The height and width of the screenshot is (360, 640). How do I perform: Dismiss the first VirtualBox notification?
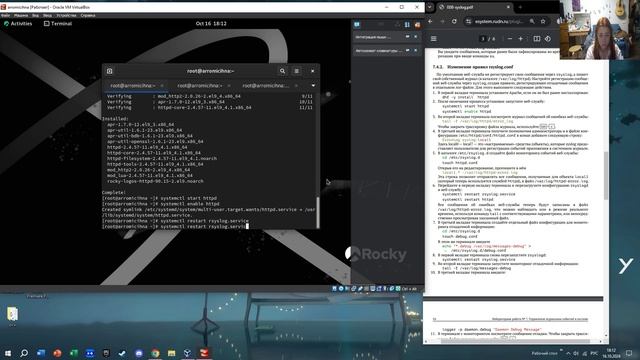416,37
